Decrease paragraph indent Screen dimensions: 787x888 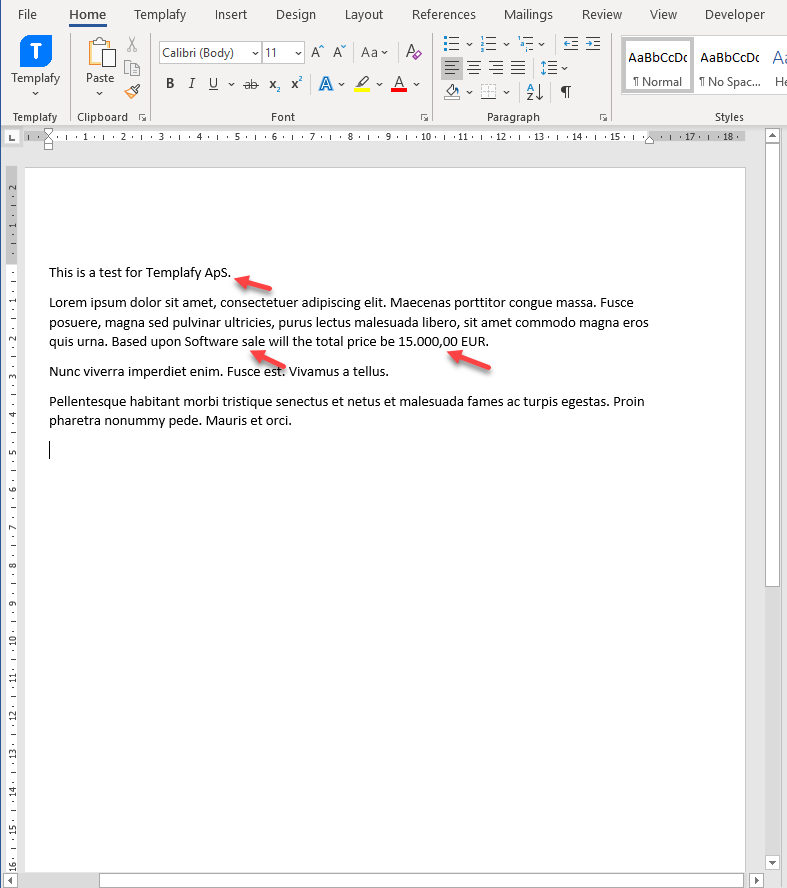(x=571, y=44)
